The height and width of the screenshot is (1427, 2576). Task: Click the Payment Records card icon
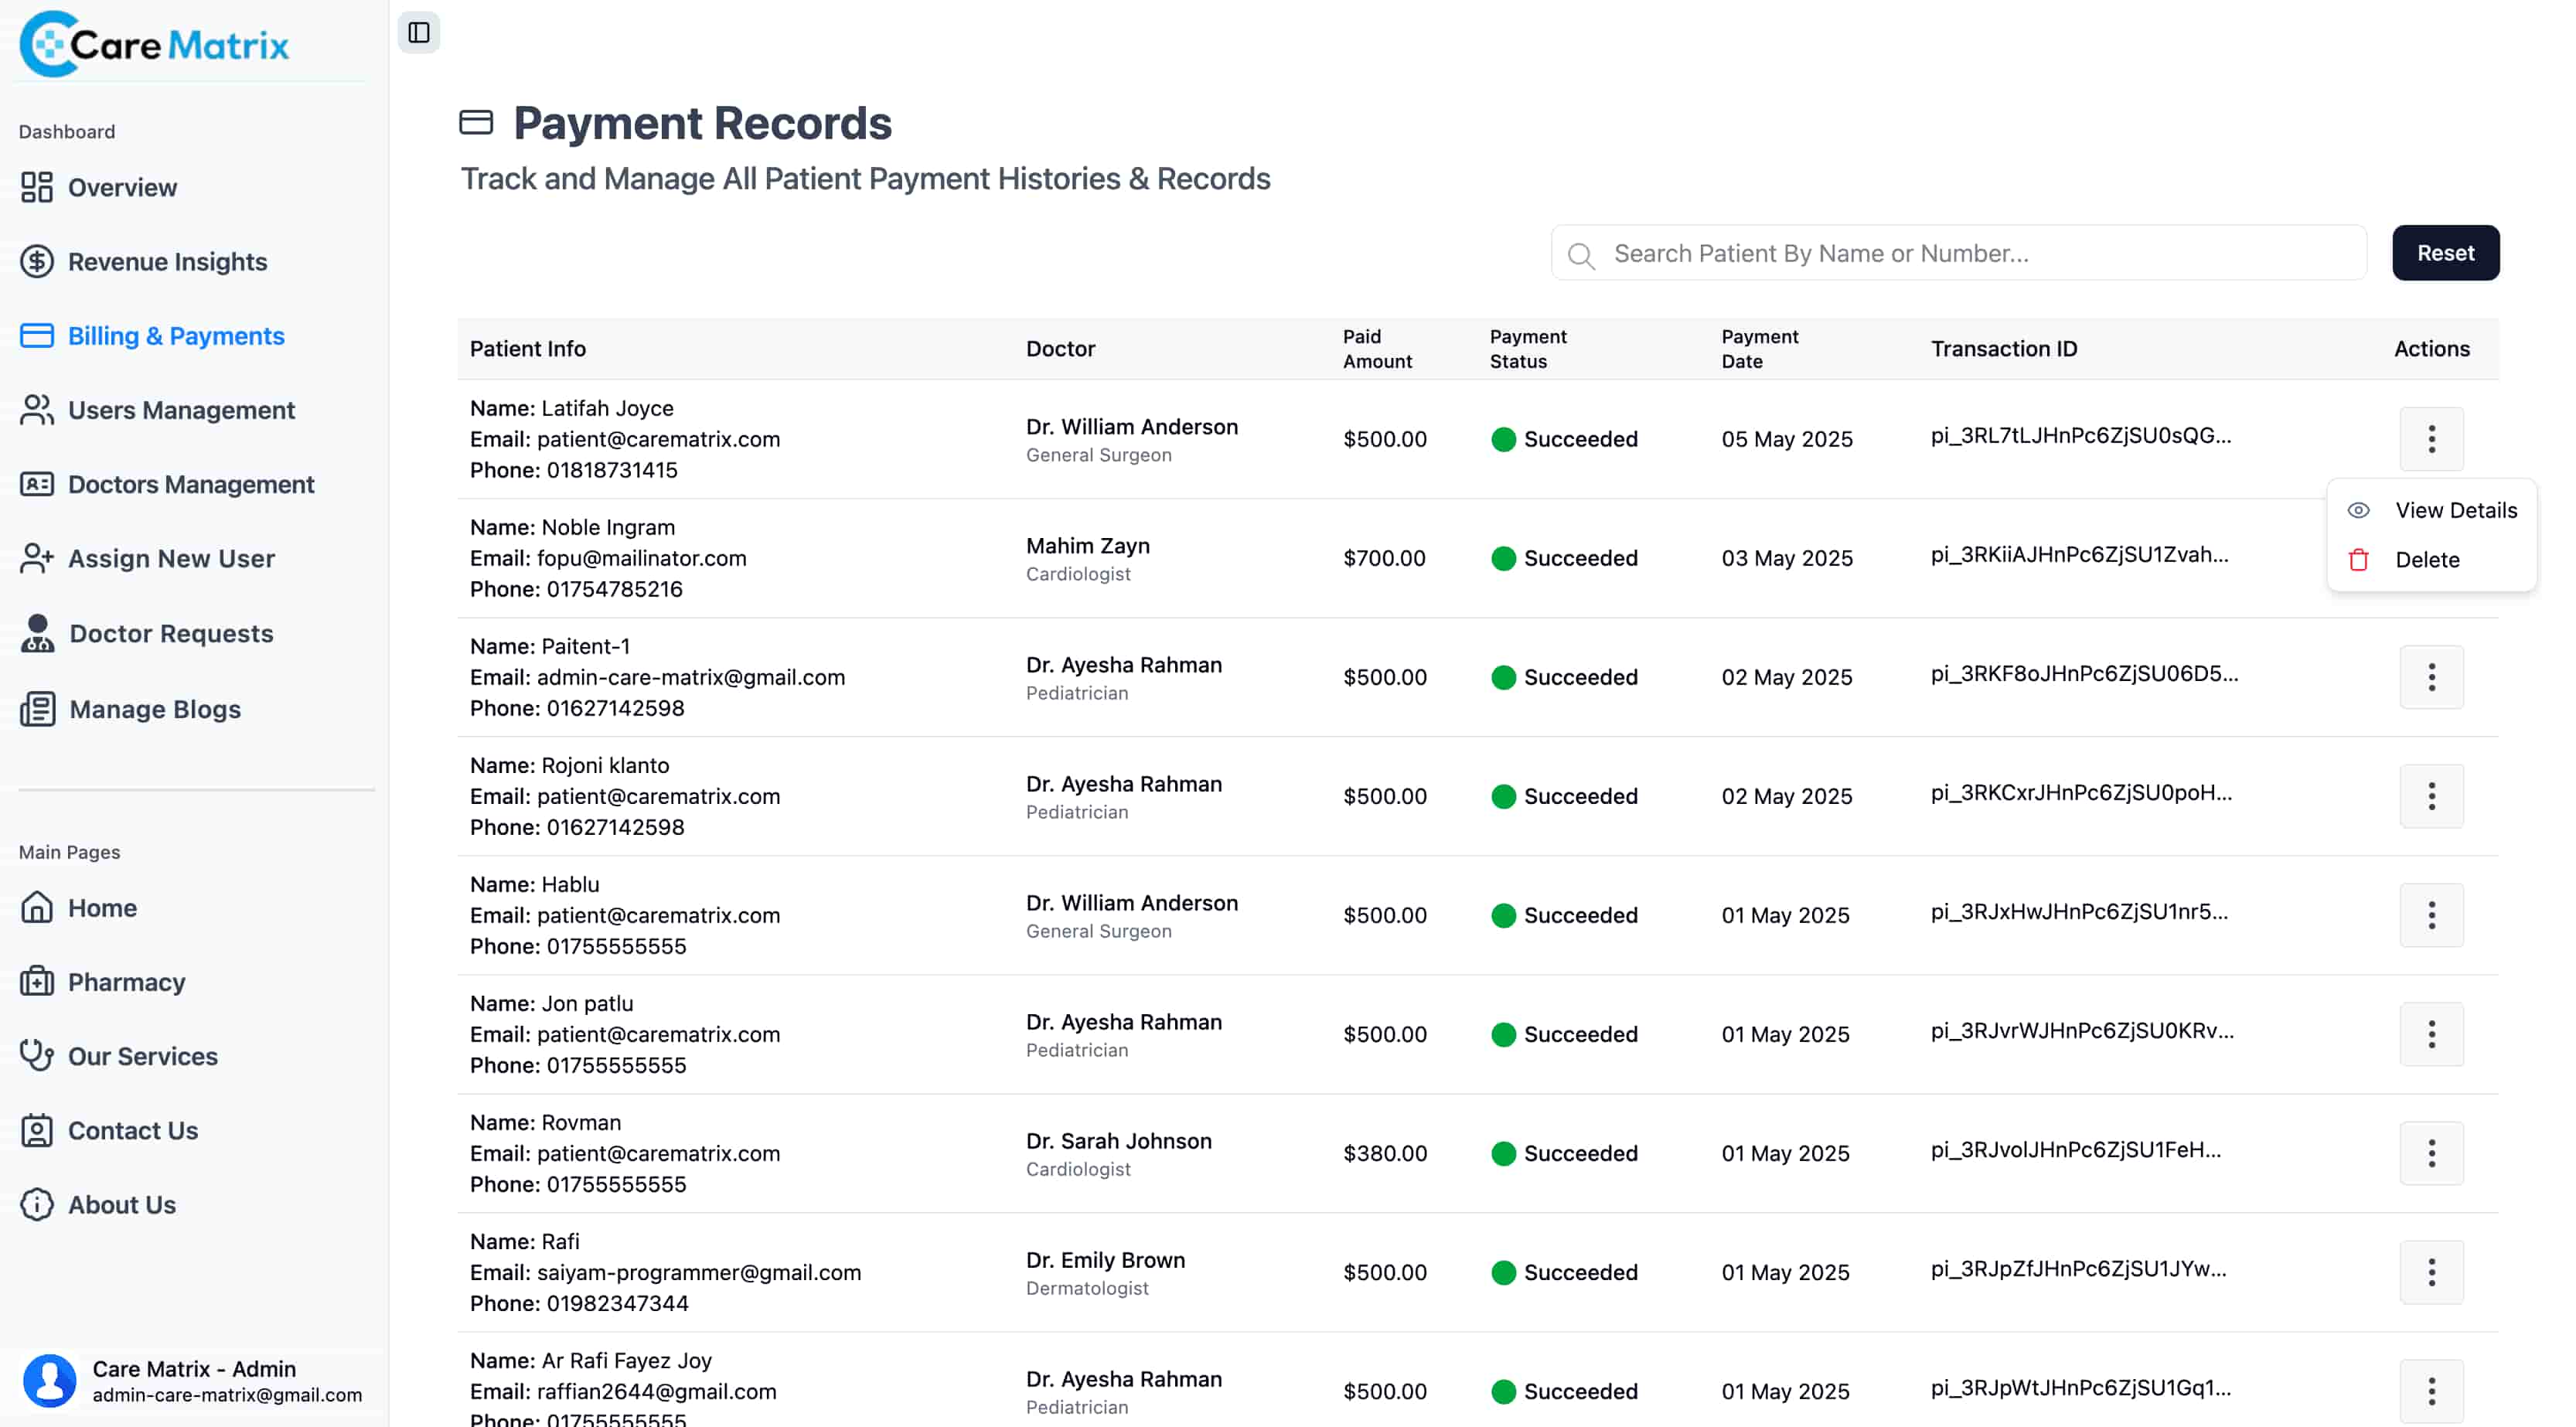pyautogui.click(x=476, y=122)
